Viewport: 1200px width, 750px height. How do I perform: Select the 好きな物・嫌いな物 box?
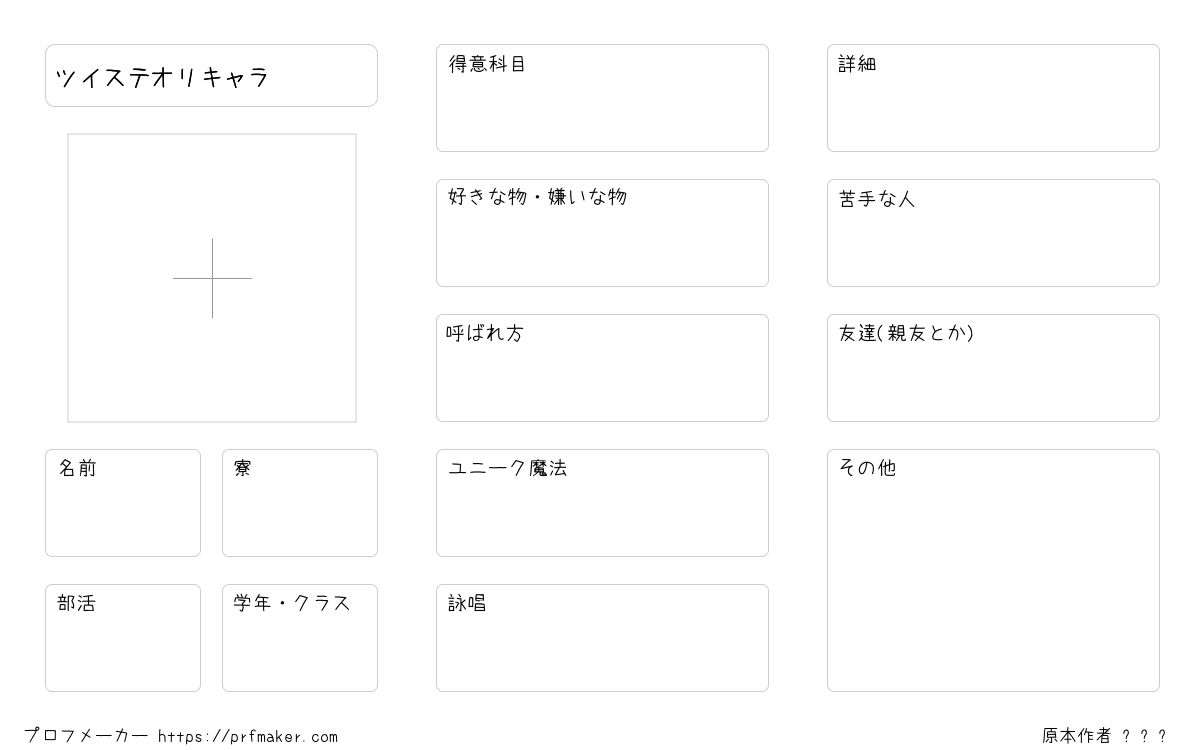602,233
